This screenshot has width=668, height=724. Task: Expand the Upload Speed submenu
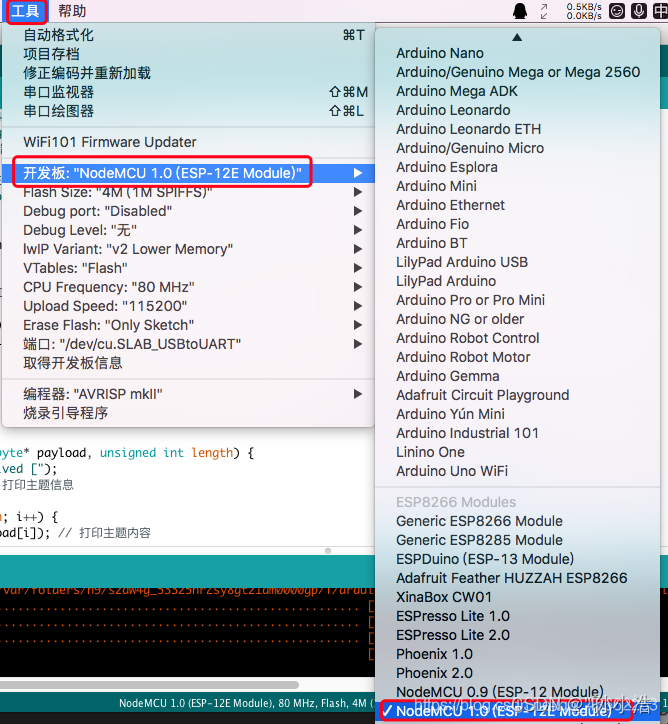pyautogui.click(x=188, y=306)
